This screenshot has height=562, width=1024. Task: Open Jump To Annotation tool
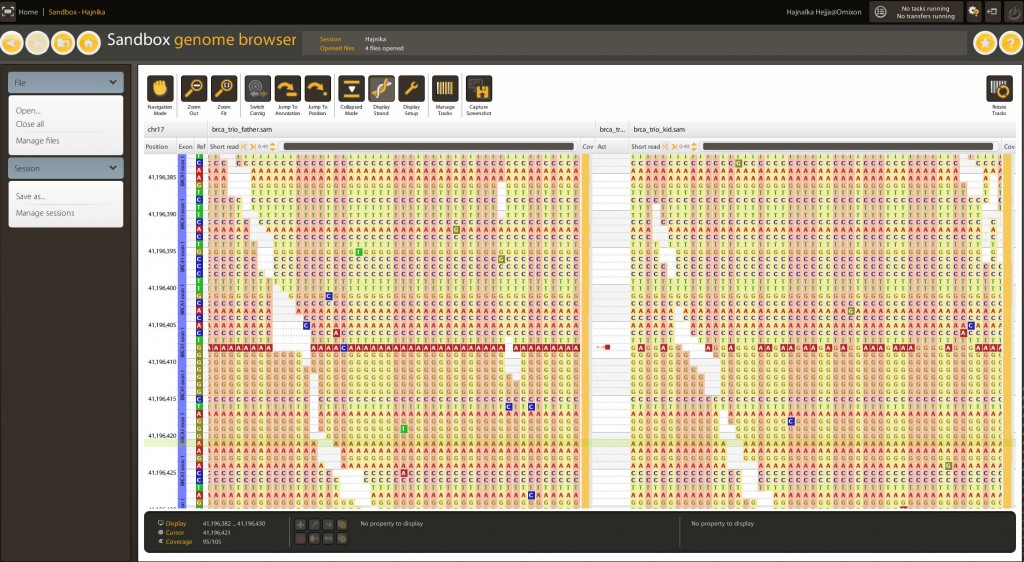(x=287, y=89)
